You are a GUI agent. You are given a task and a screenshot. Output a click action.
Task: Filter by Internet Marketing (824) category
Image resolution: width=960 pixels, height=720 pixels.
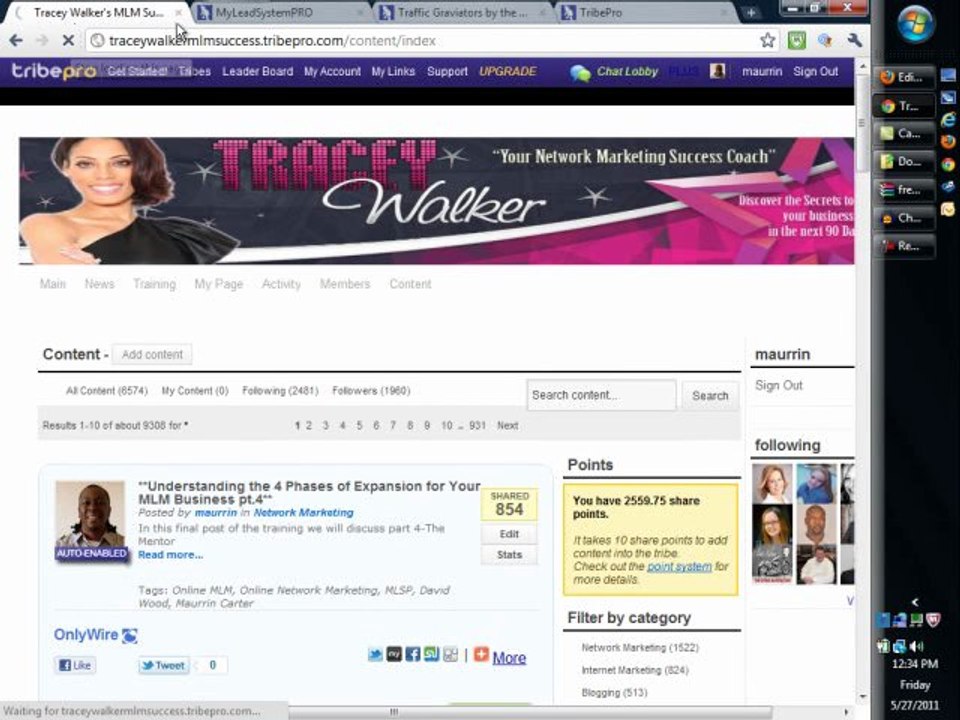635,670
